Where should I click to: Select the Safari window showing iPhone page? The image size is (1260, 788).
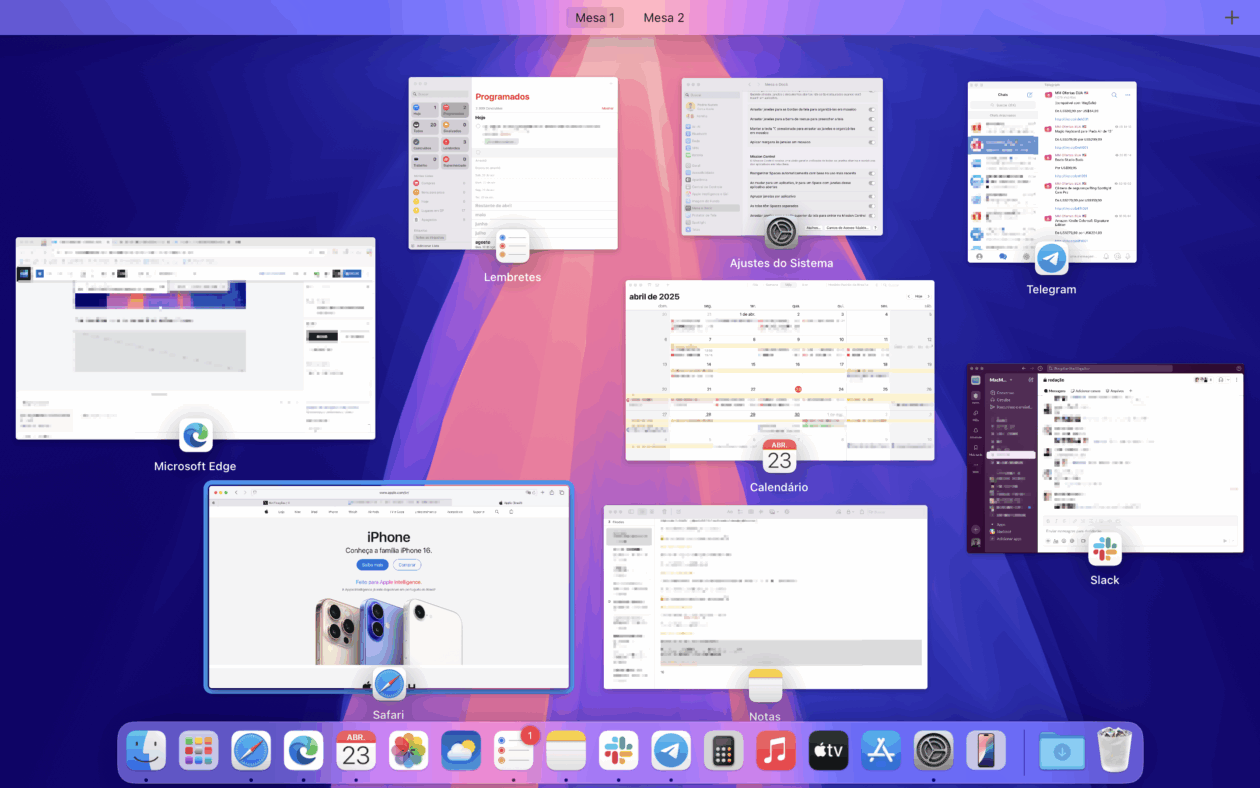pyautogui.click(x=389, y=587)
